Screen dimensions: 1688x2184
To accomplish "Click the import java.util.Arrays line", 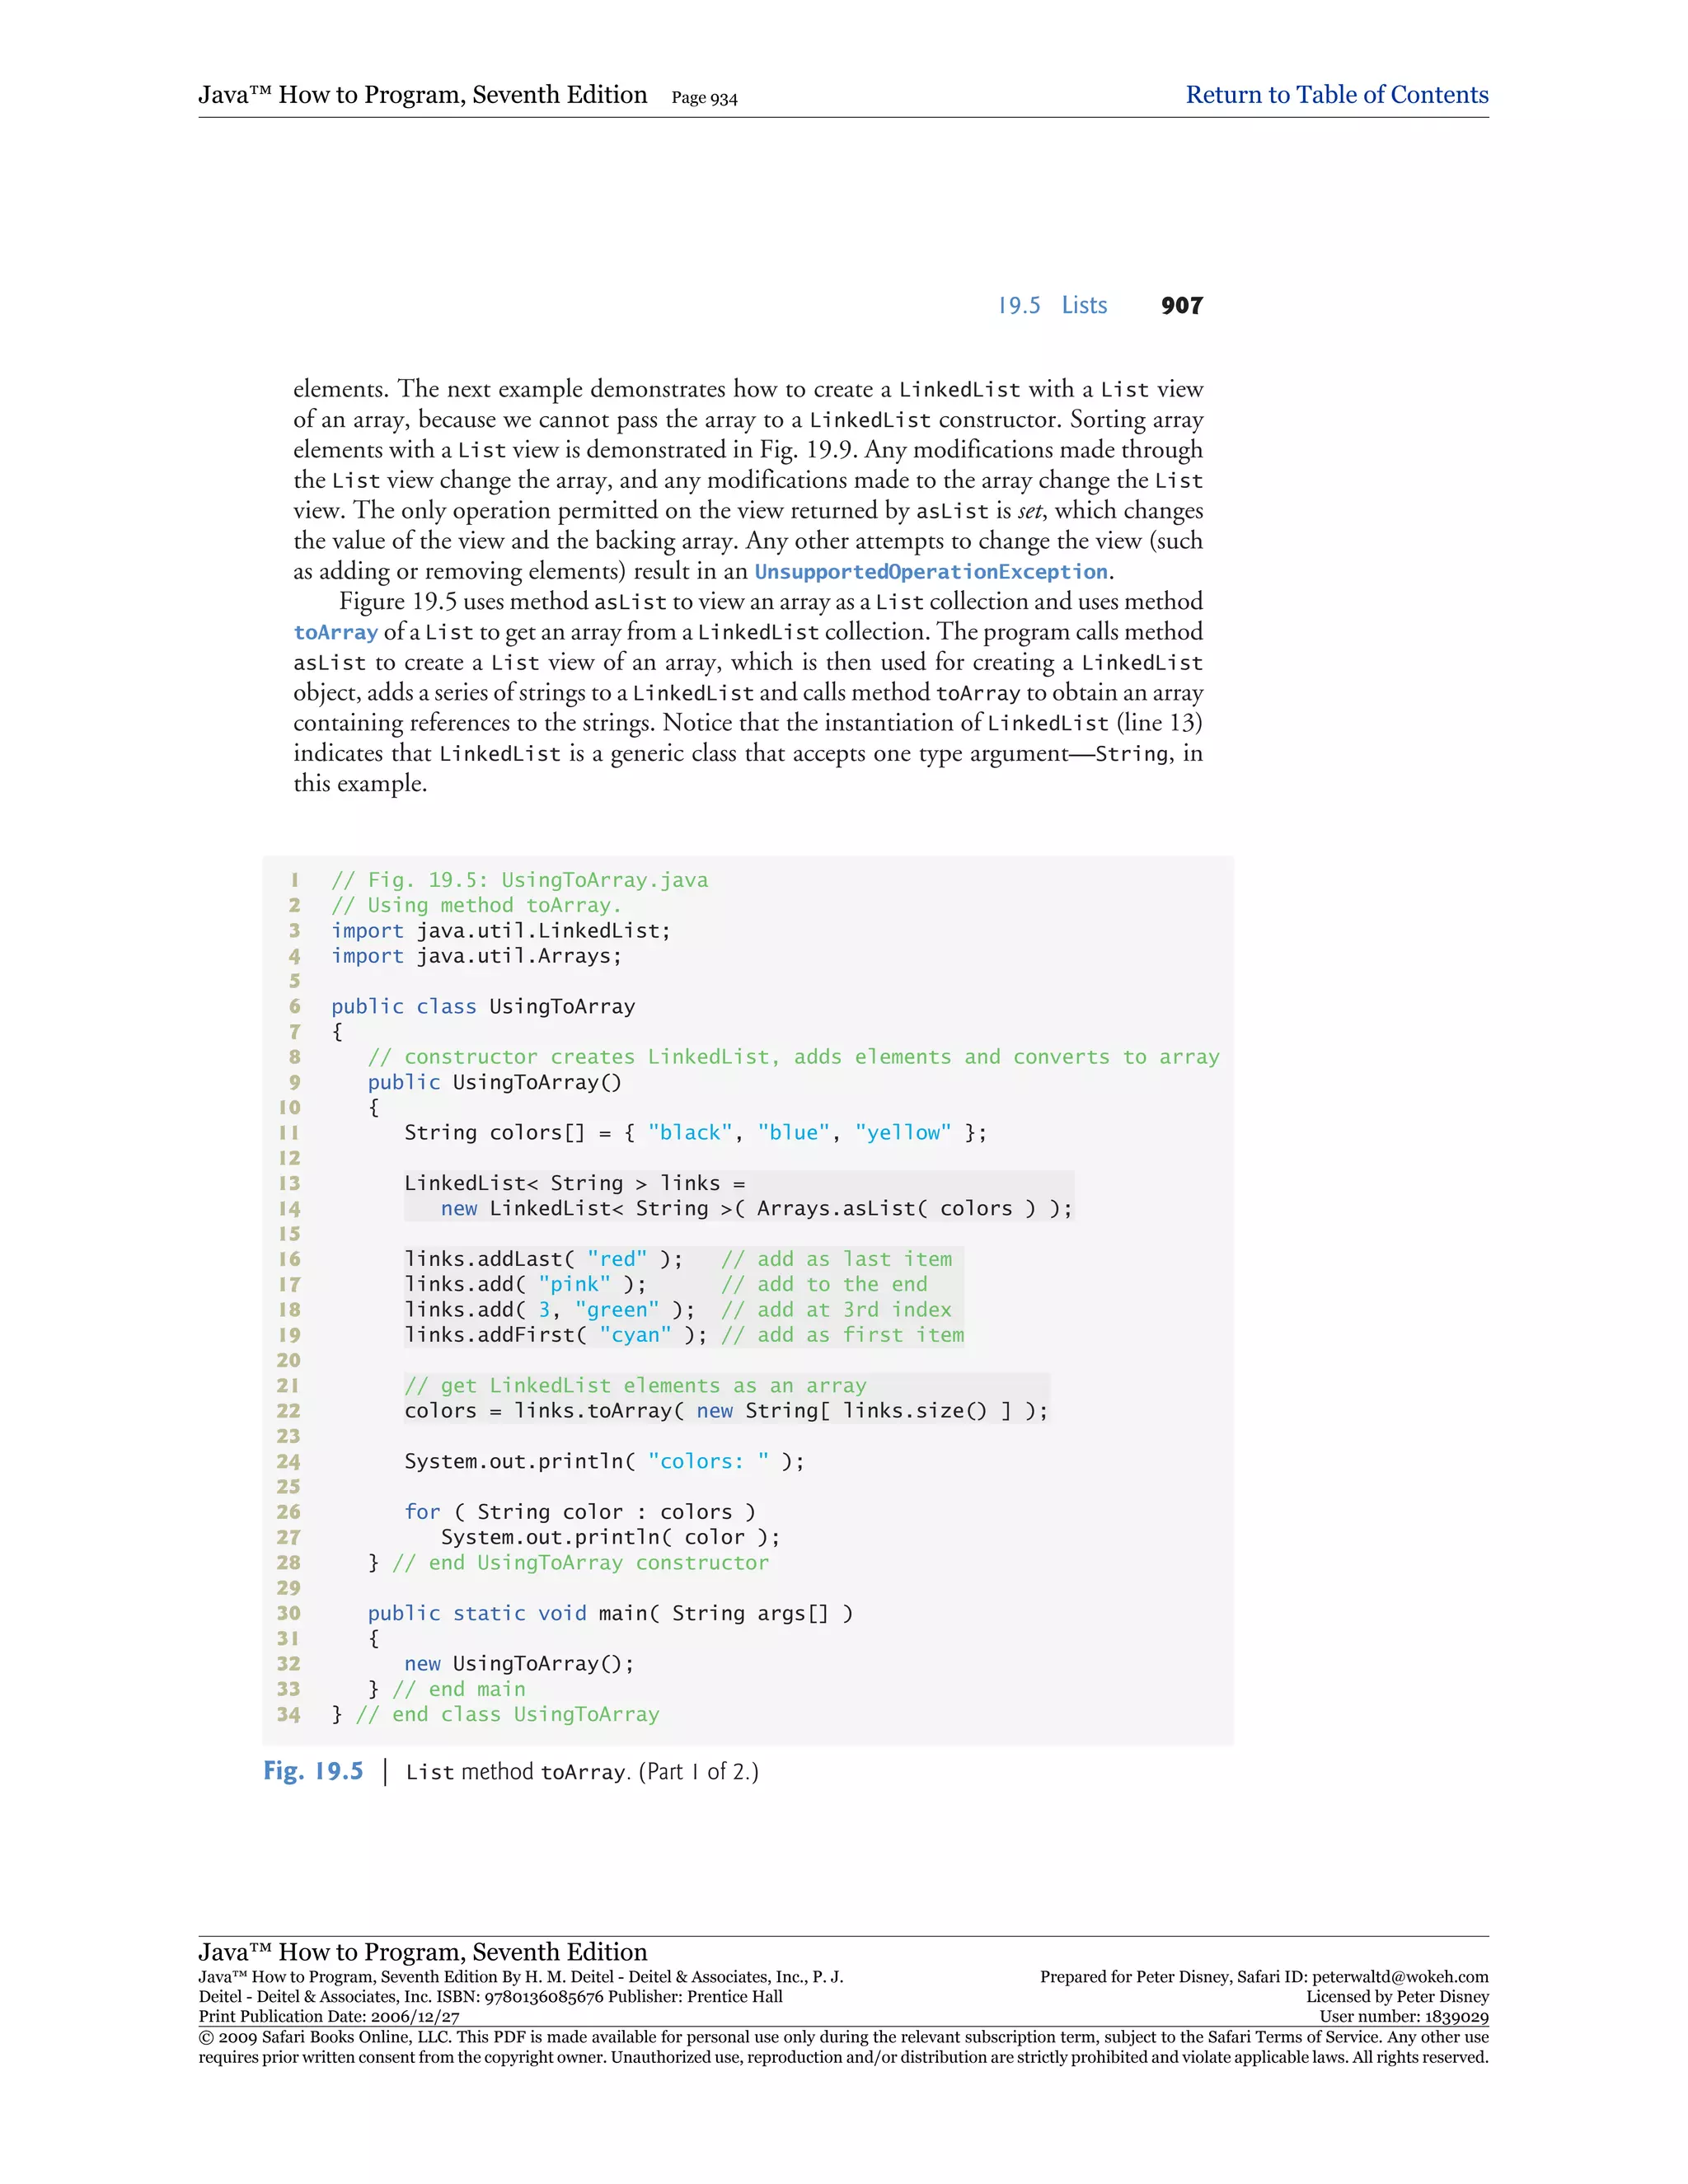I will 476,956.
